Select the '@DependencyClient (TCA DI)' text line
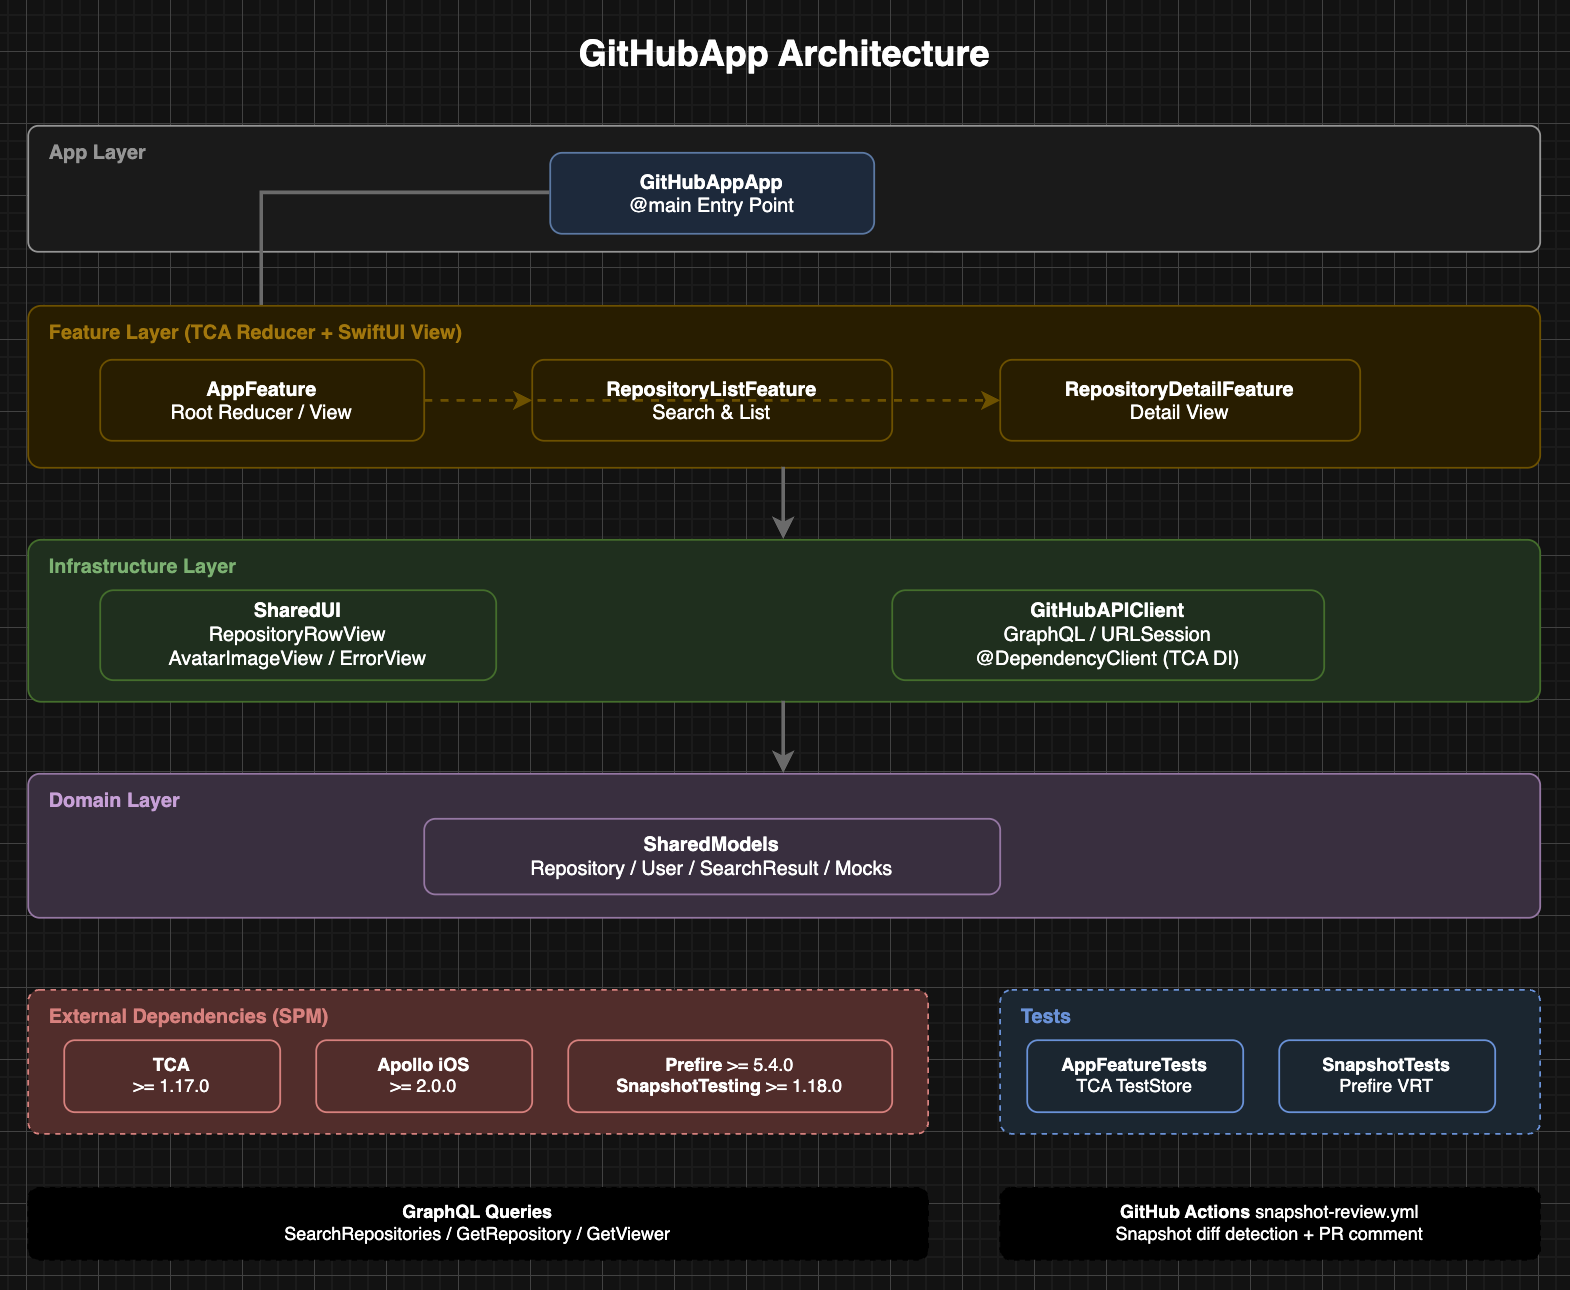This screenshot has width=1570, height=1290. pos(1107,658)
